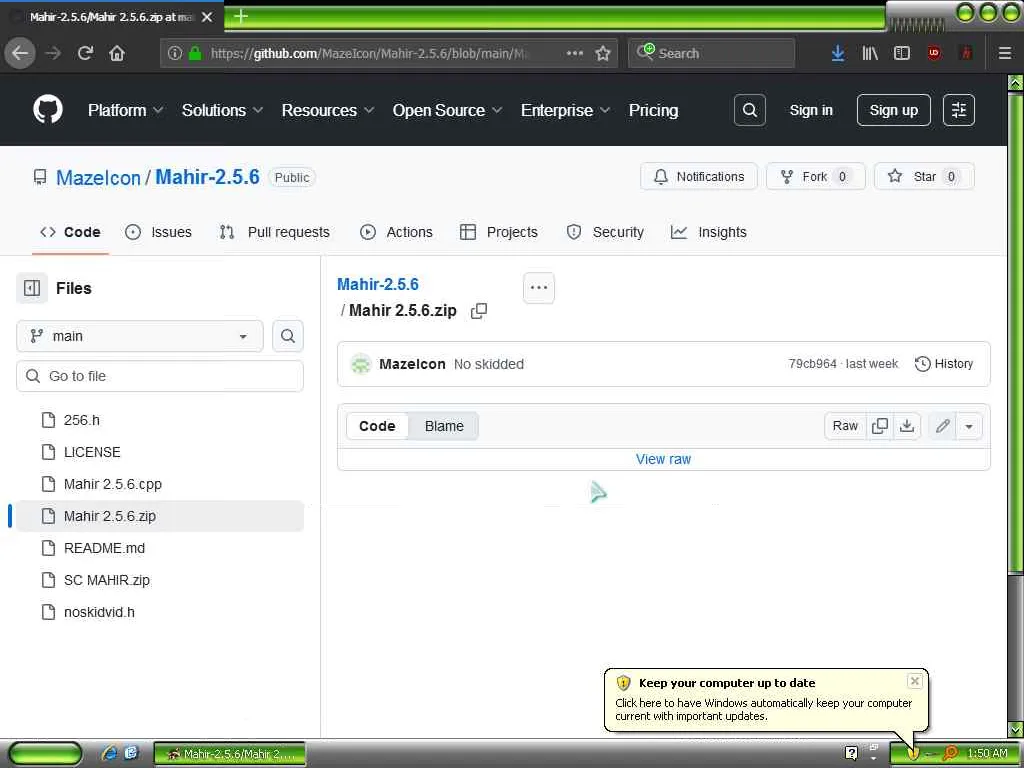1024x768 pixels.
Task: Open more edit options dropdown arrow
Action: click(x=969, y=426)
